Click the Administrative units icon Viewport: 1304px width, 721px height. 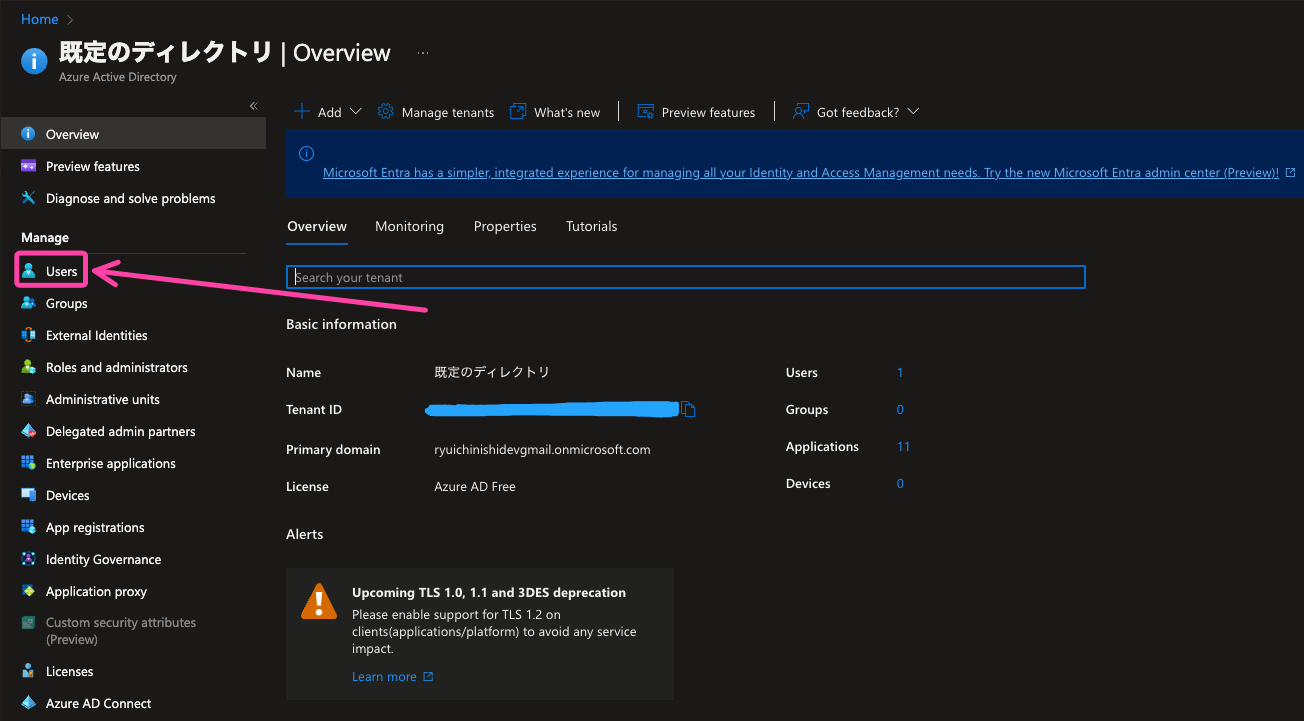coord(28,399)
